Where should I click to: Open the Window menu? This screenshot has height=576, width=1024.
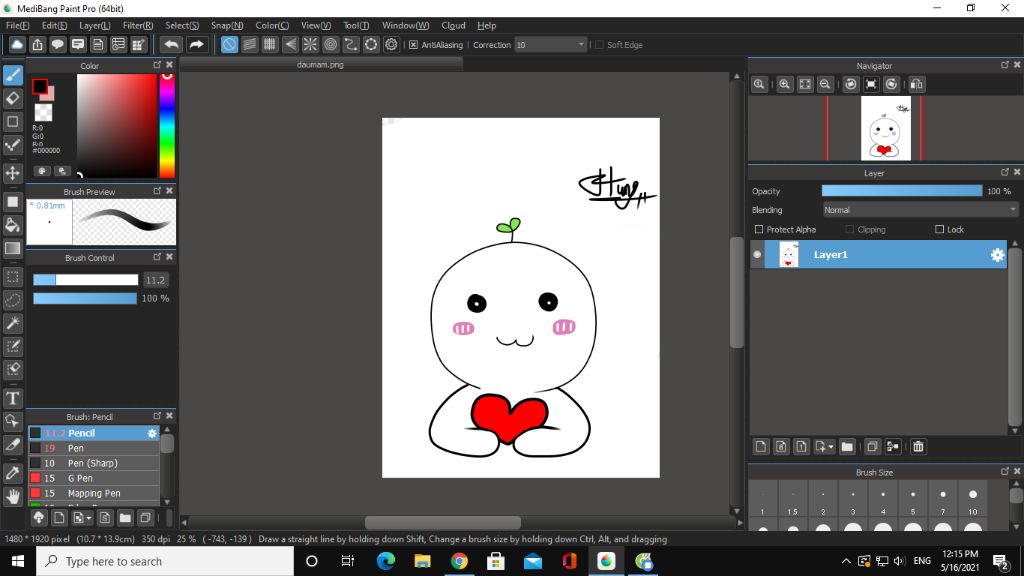click(x=406, y=25)
